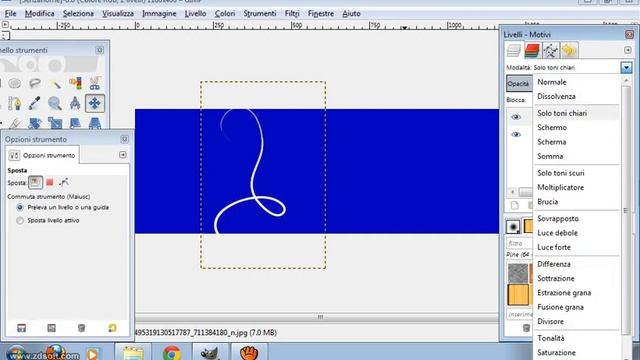Set Sposta mode to layer
Image resolution: width=640 pixels, height=360 pixels.
(x=35, y=182)
